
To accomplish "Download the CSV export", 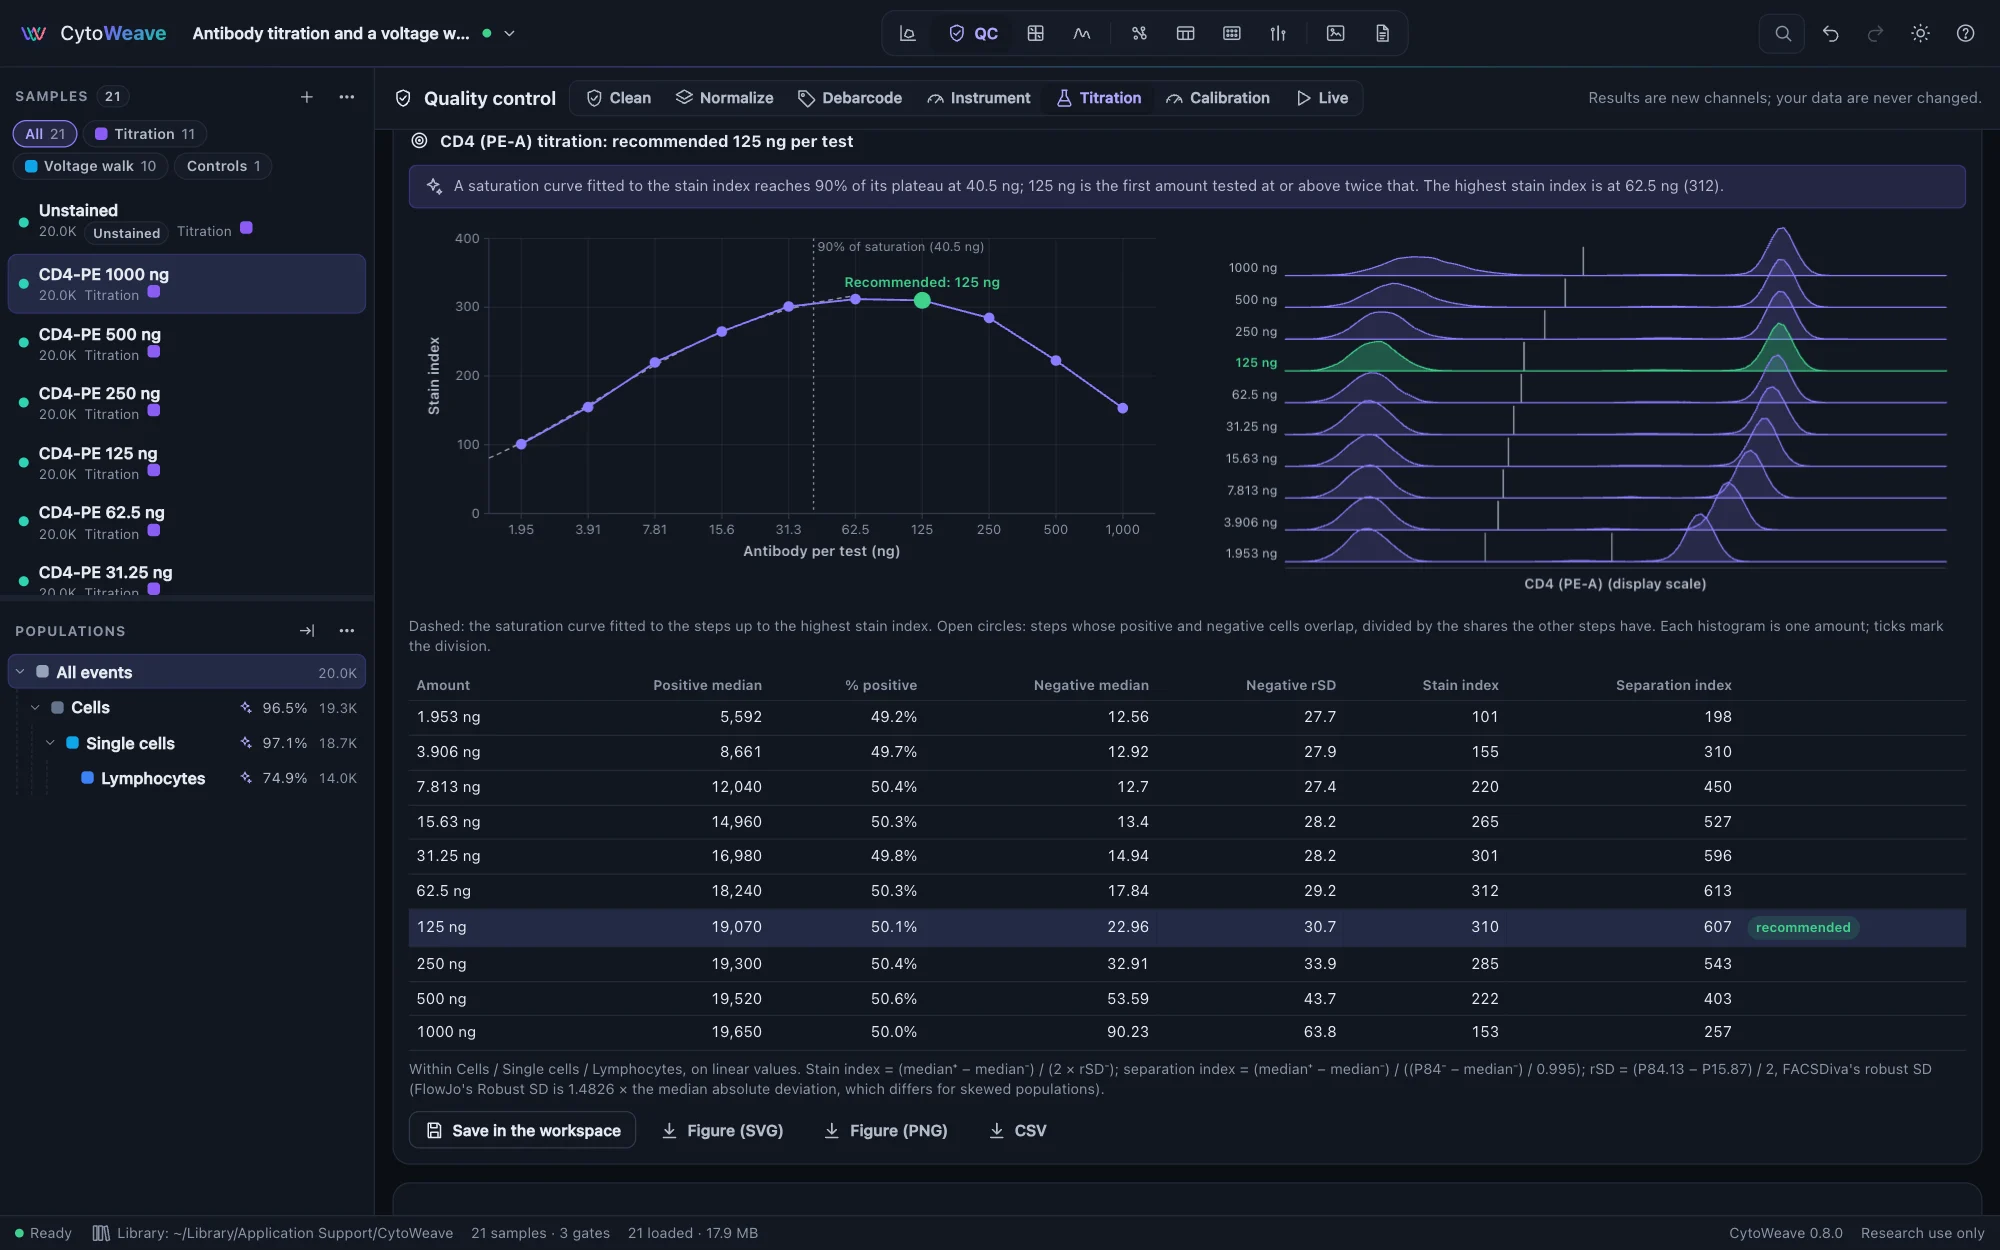I will pos(1017,1130).
